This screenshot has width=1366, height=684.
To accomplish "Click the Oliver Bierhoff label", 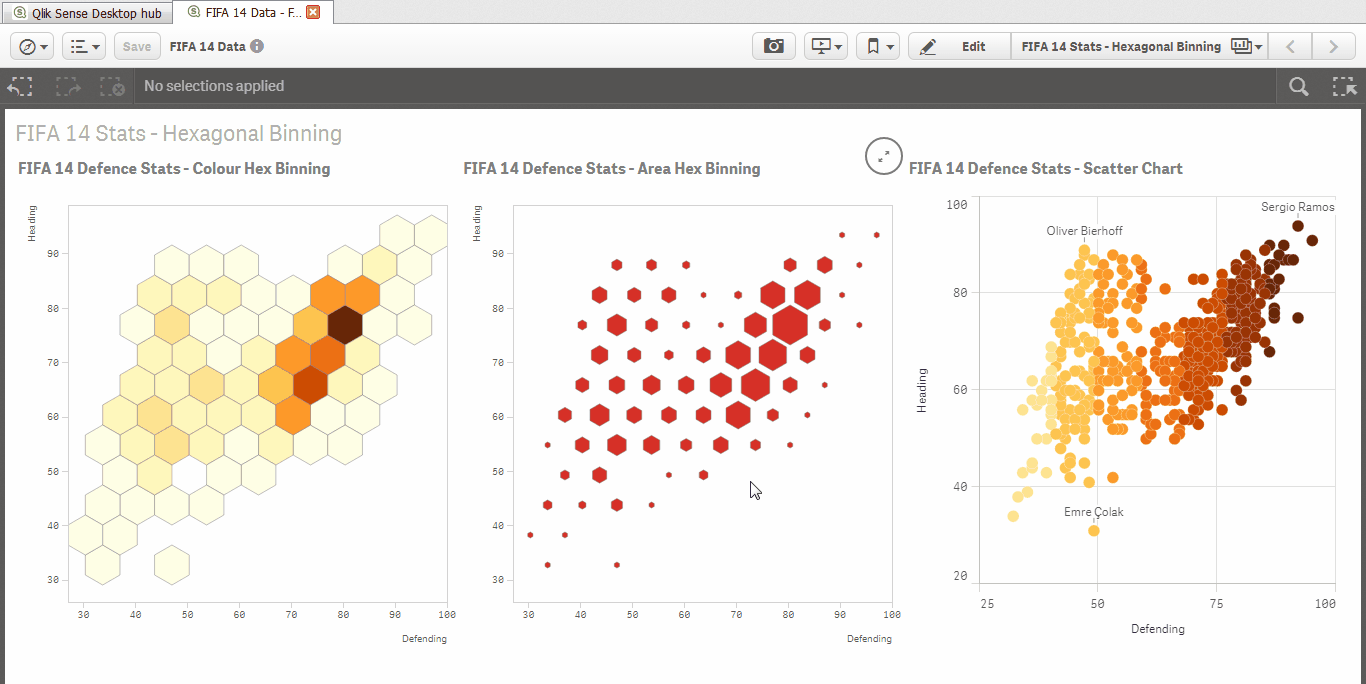I will tap(1084, 231).
